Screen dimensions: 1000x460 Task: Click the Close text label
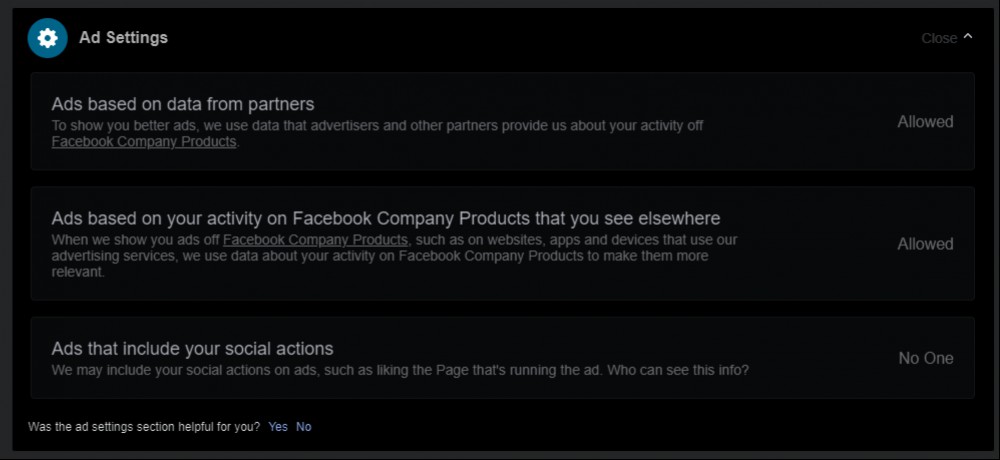point(939,38)
